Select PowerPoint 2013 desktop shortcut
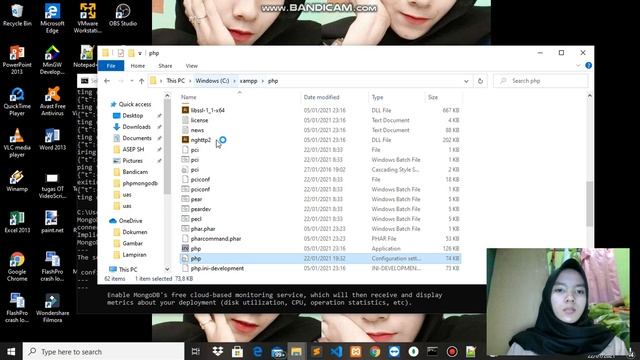The width and height of the screenshot is (640, 360). pos(17,60)
